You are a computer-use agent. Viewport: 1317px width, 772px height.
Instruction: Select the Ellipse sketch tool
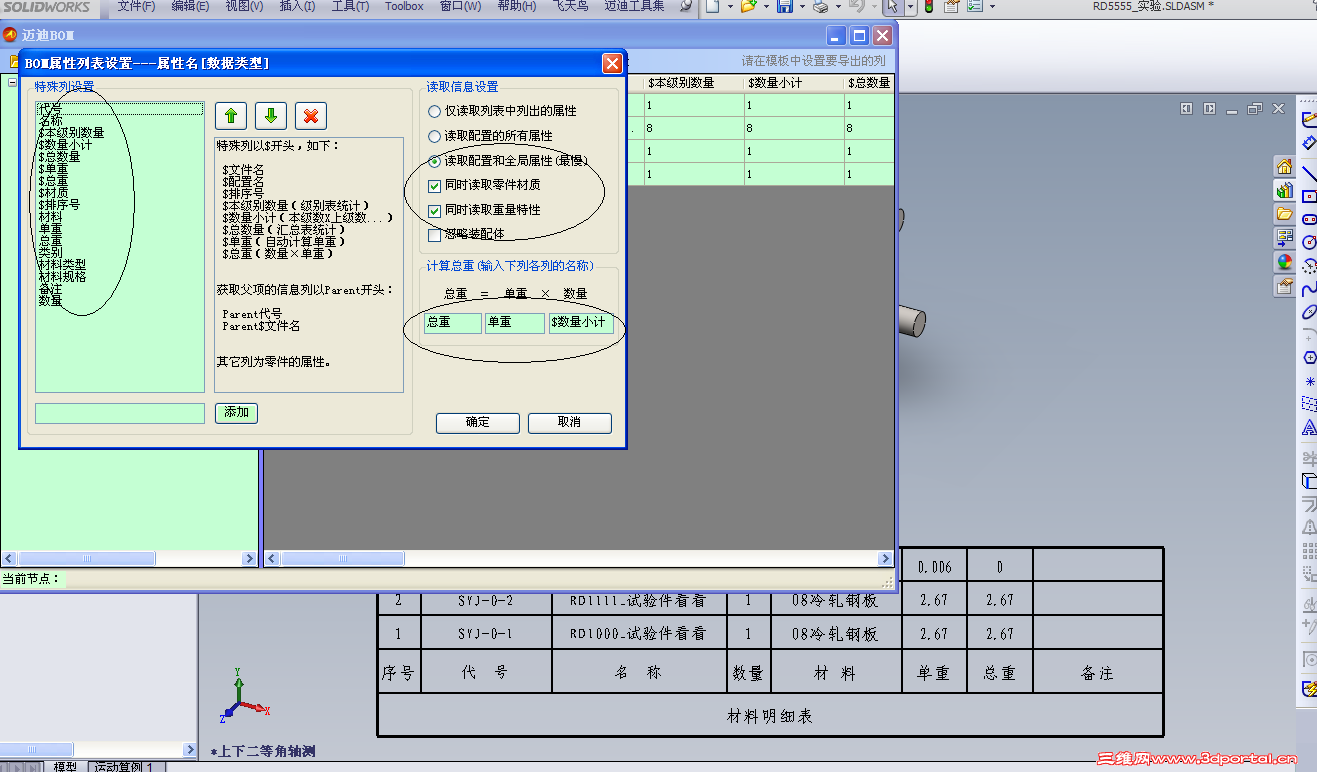[x=1309, y=312]
